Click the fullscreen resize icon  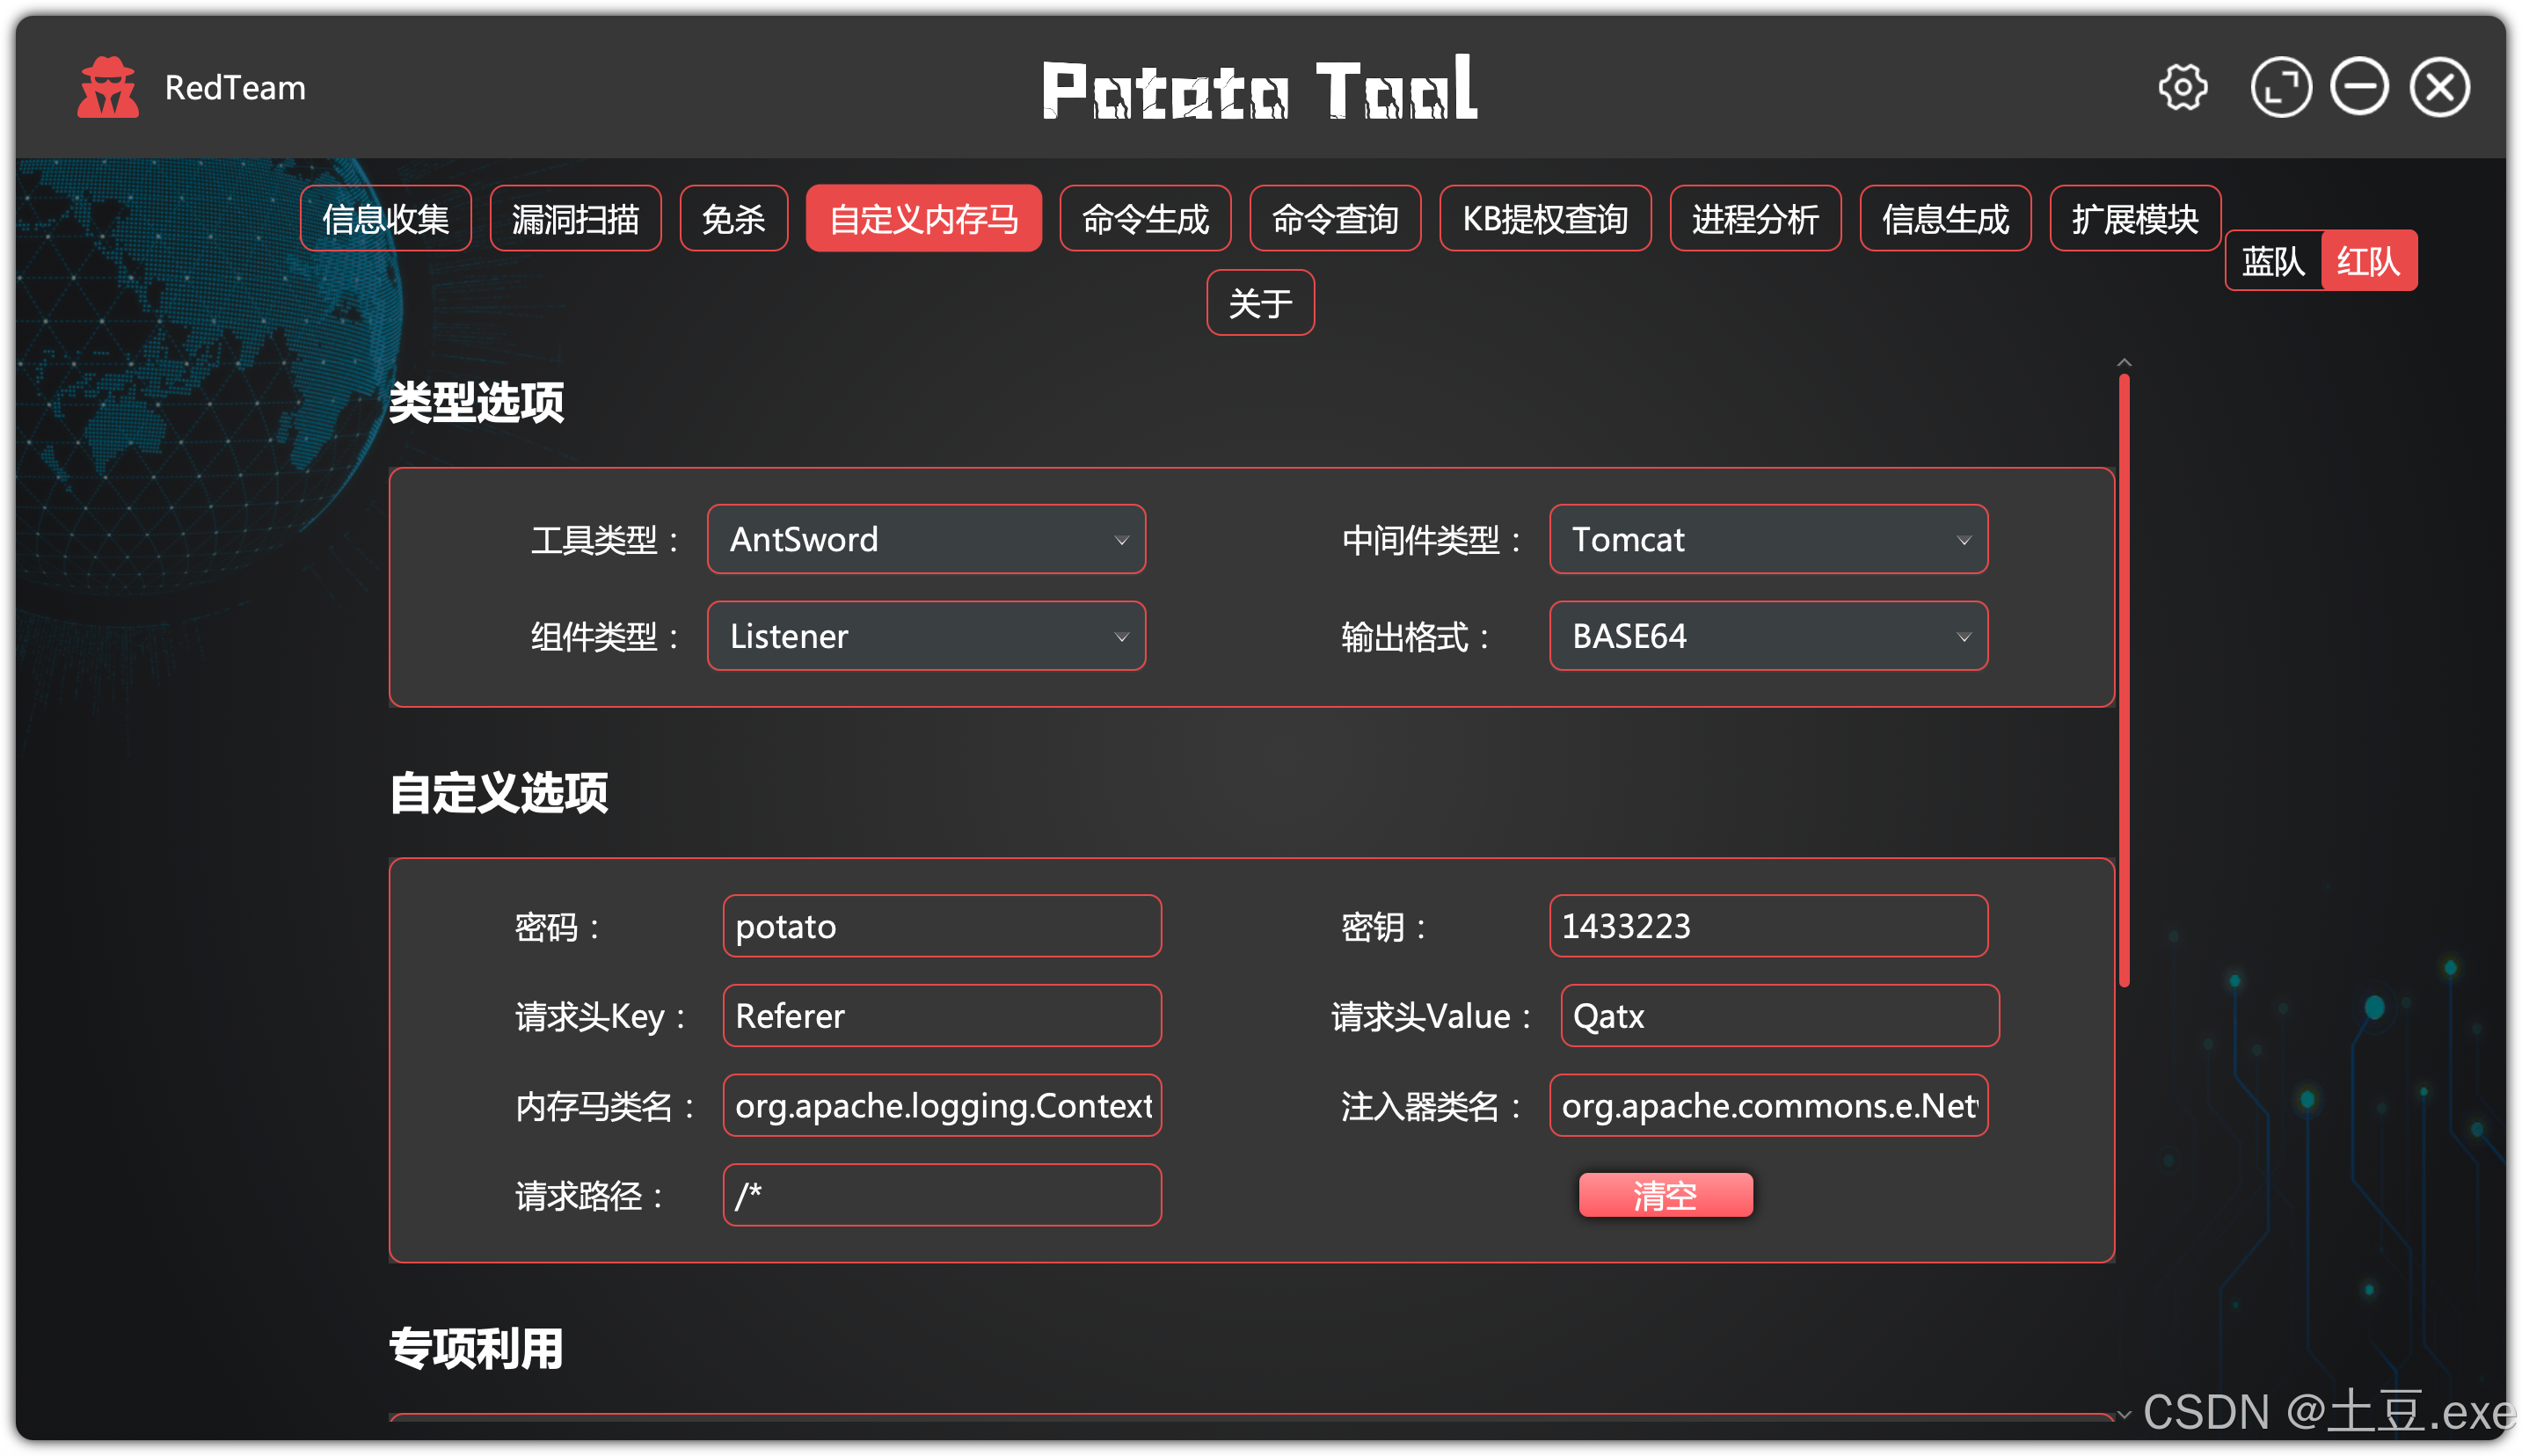(x=2280, y=88)
